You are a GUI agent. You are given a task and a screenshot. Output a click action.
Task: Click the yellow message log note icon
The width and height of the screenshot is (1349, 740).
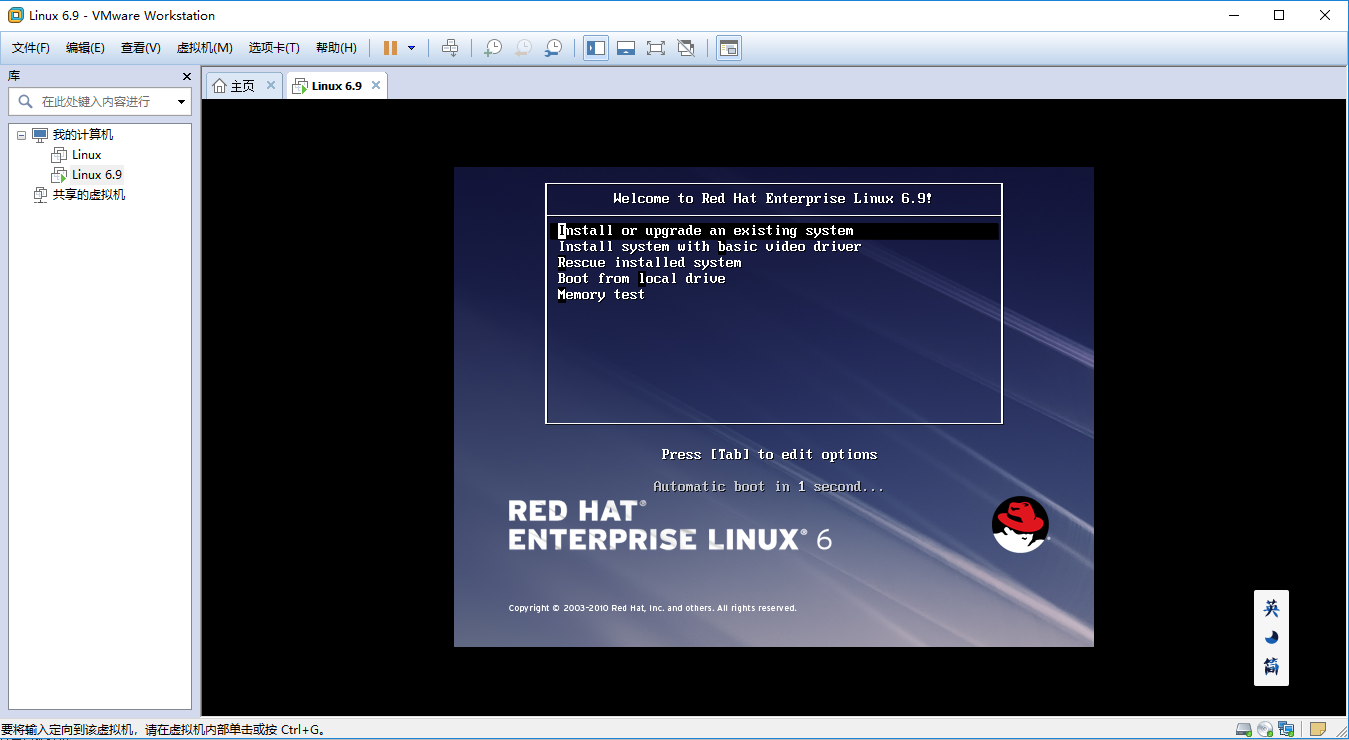1318,729
